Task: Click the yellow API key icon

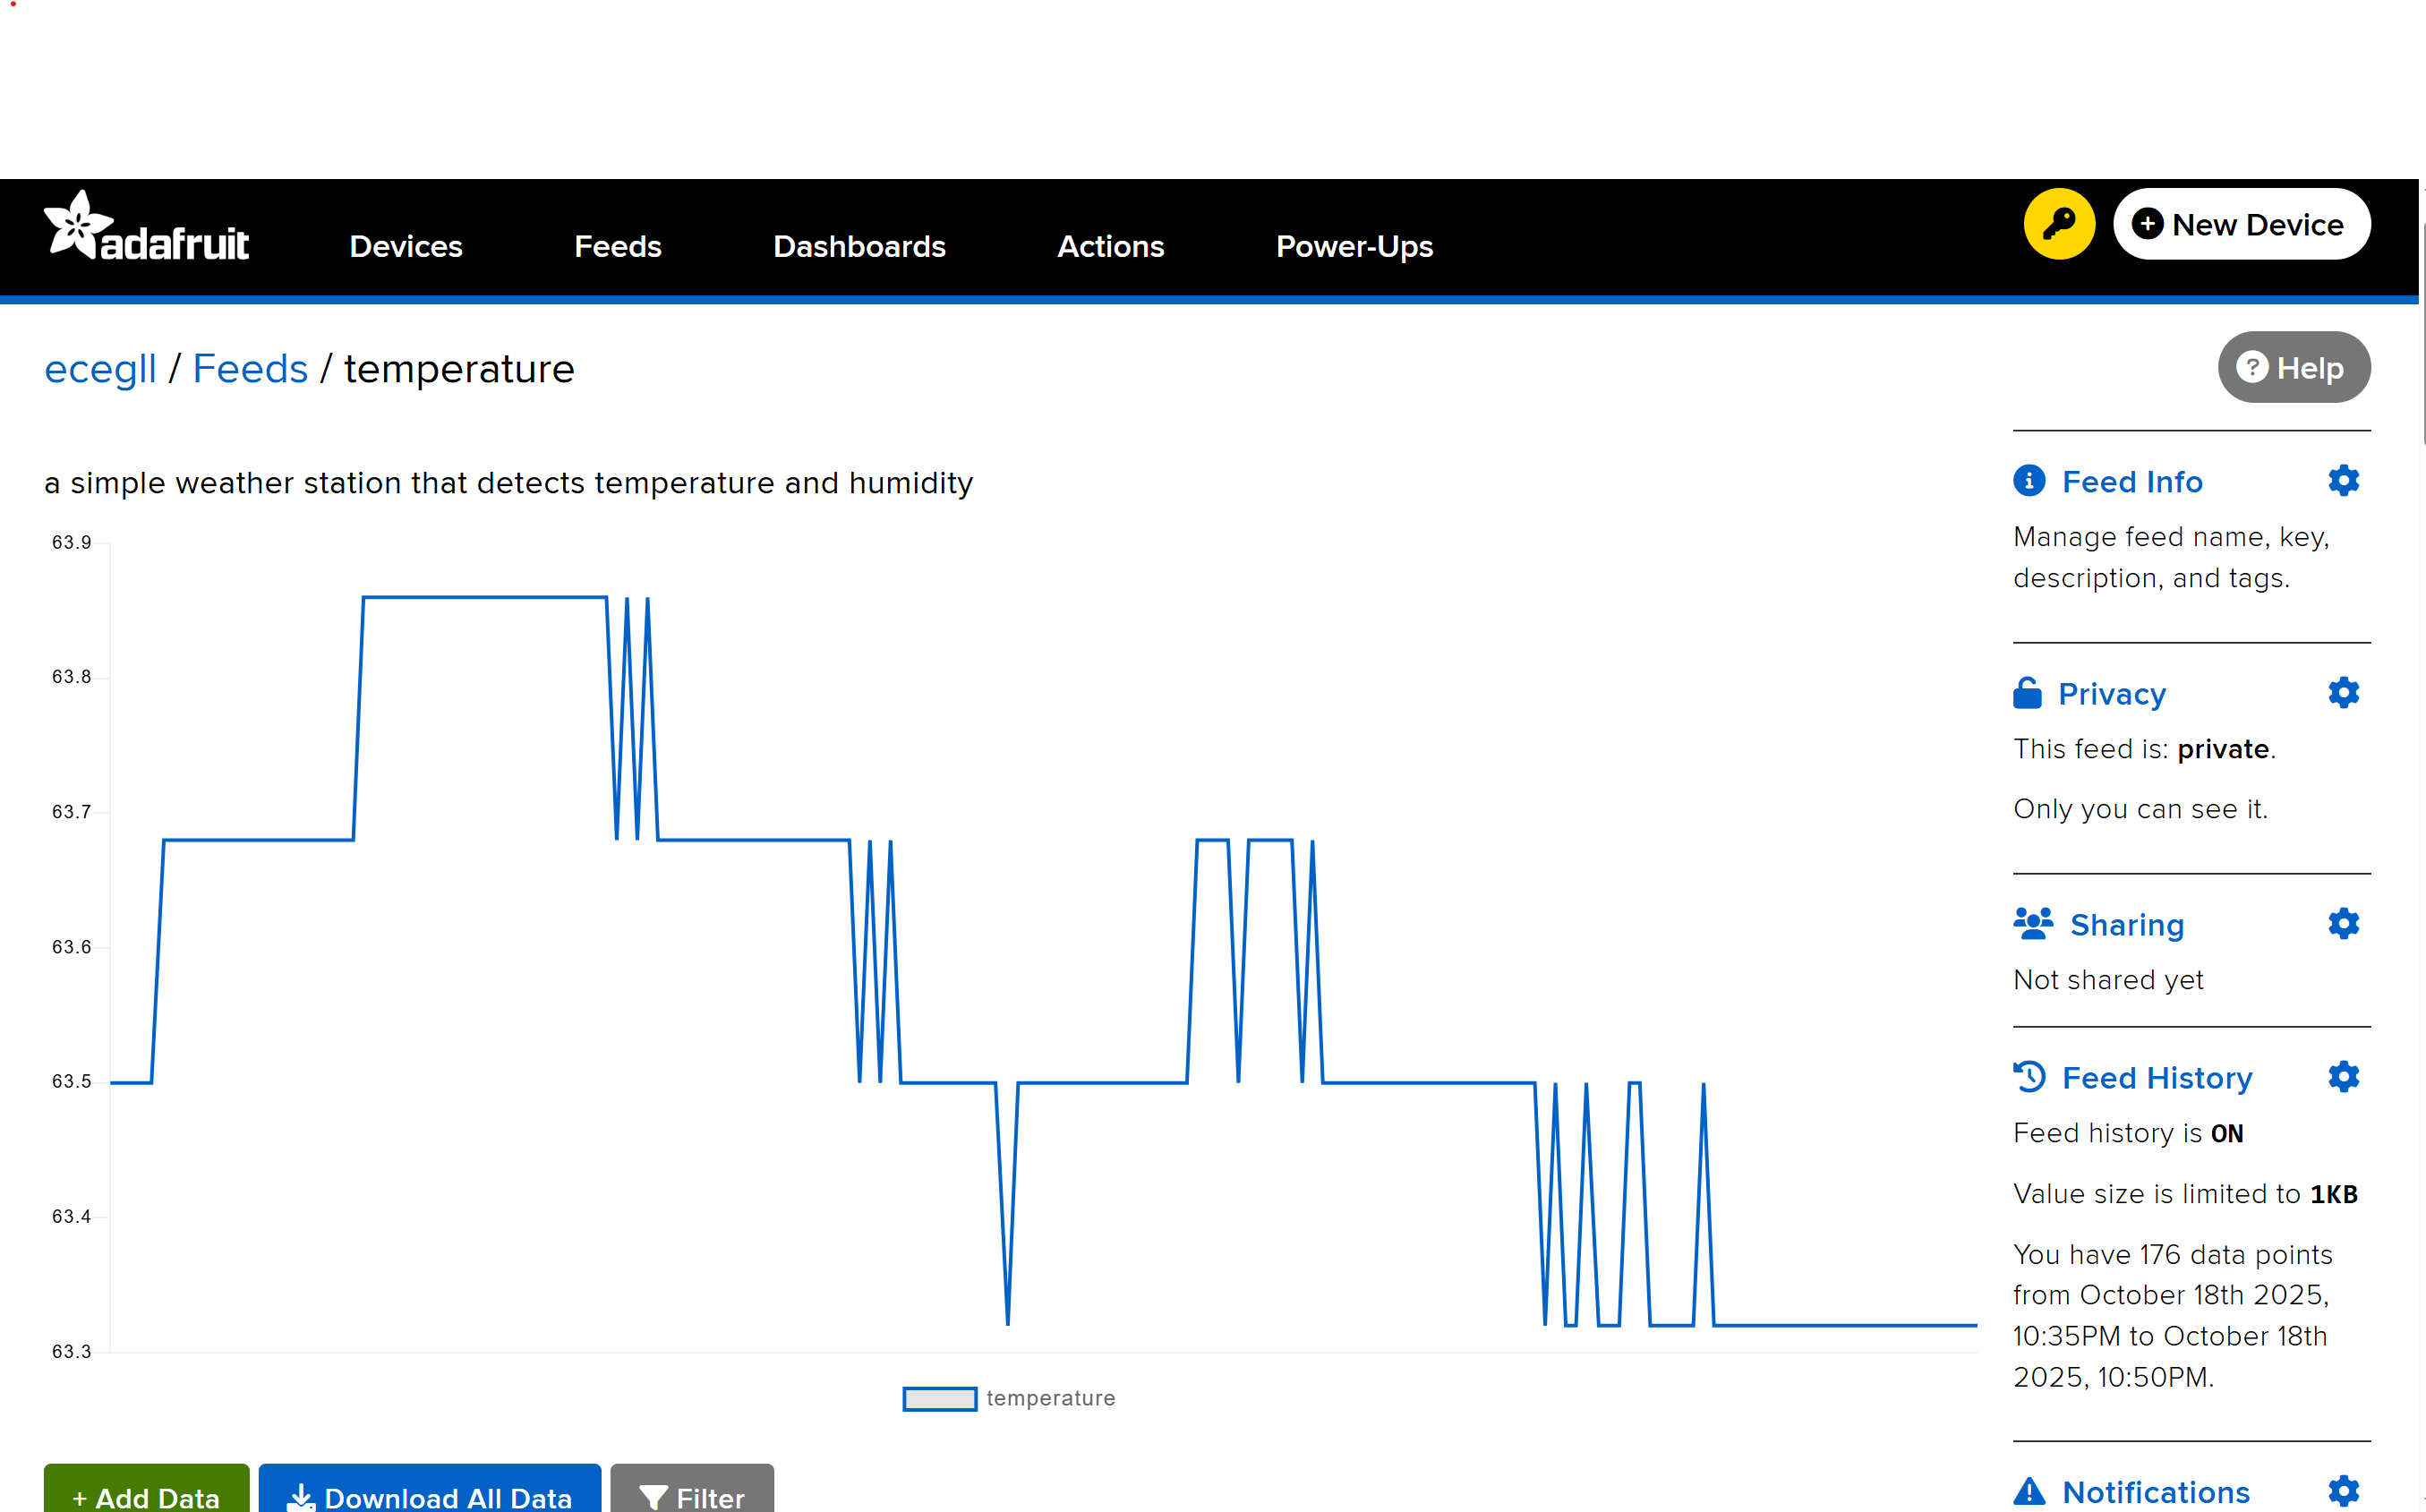Action: click(x=2058, y=224)
